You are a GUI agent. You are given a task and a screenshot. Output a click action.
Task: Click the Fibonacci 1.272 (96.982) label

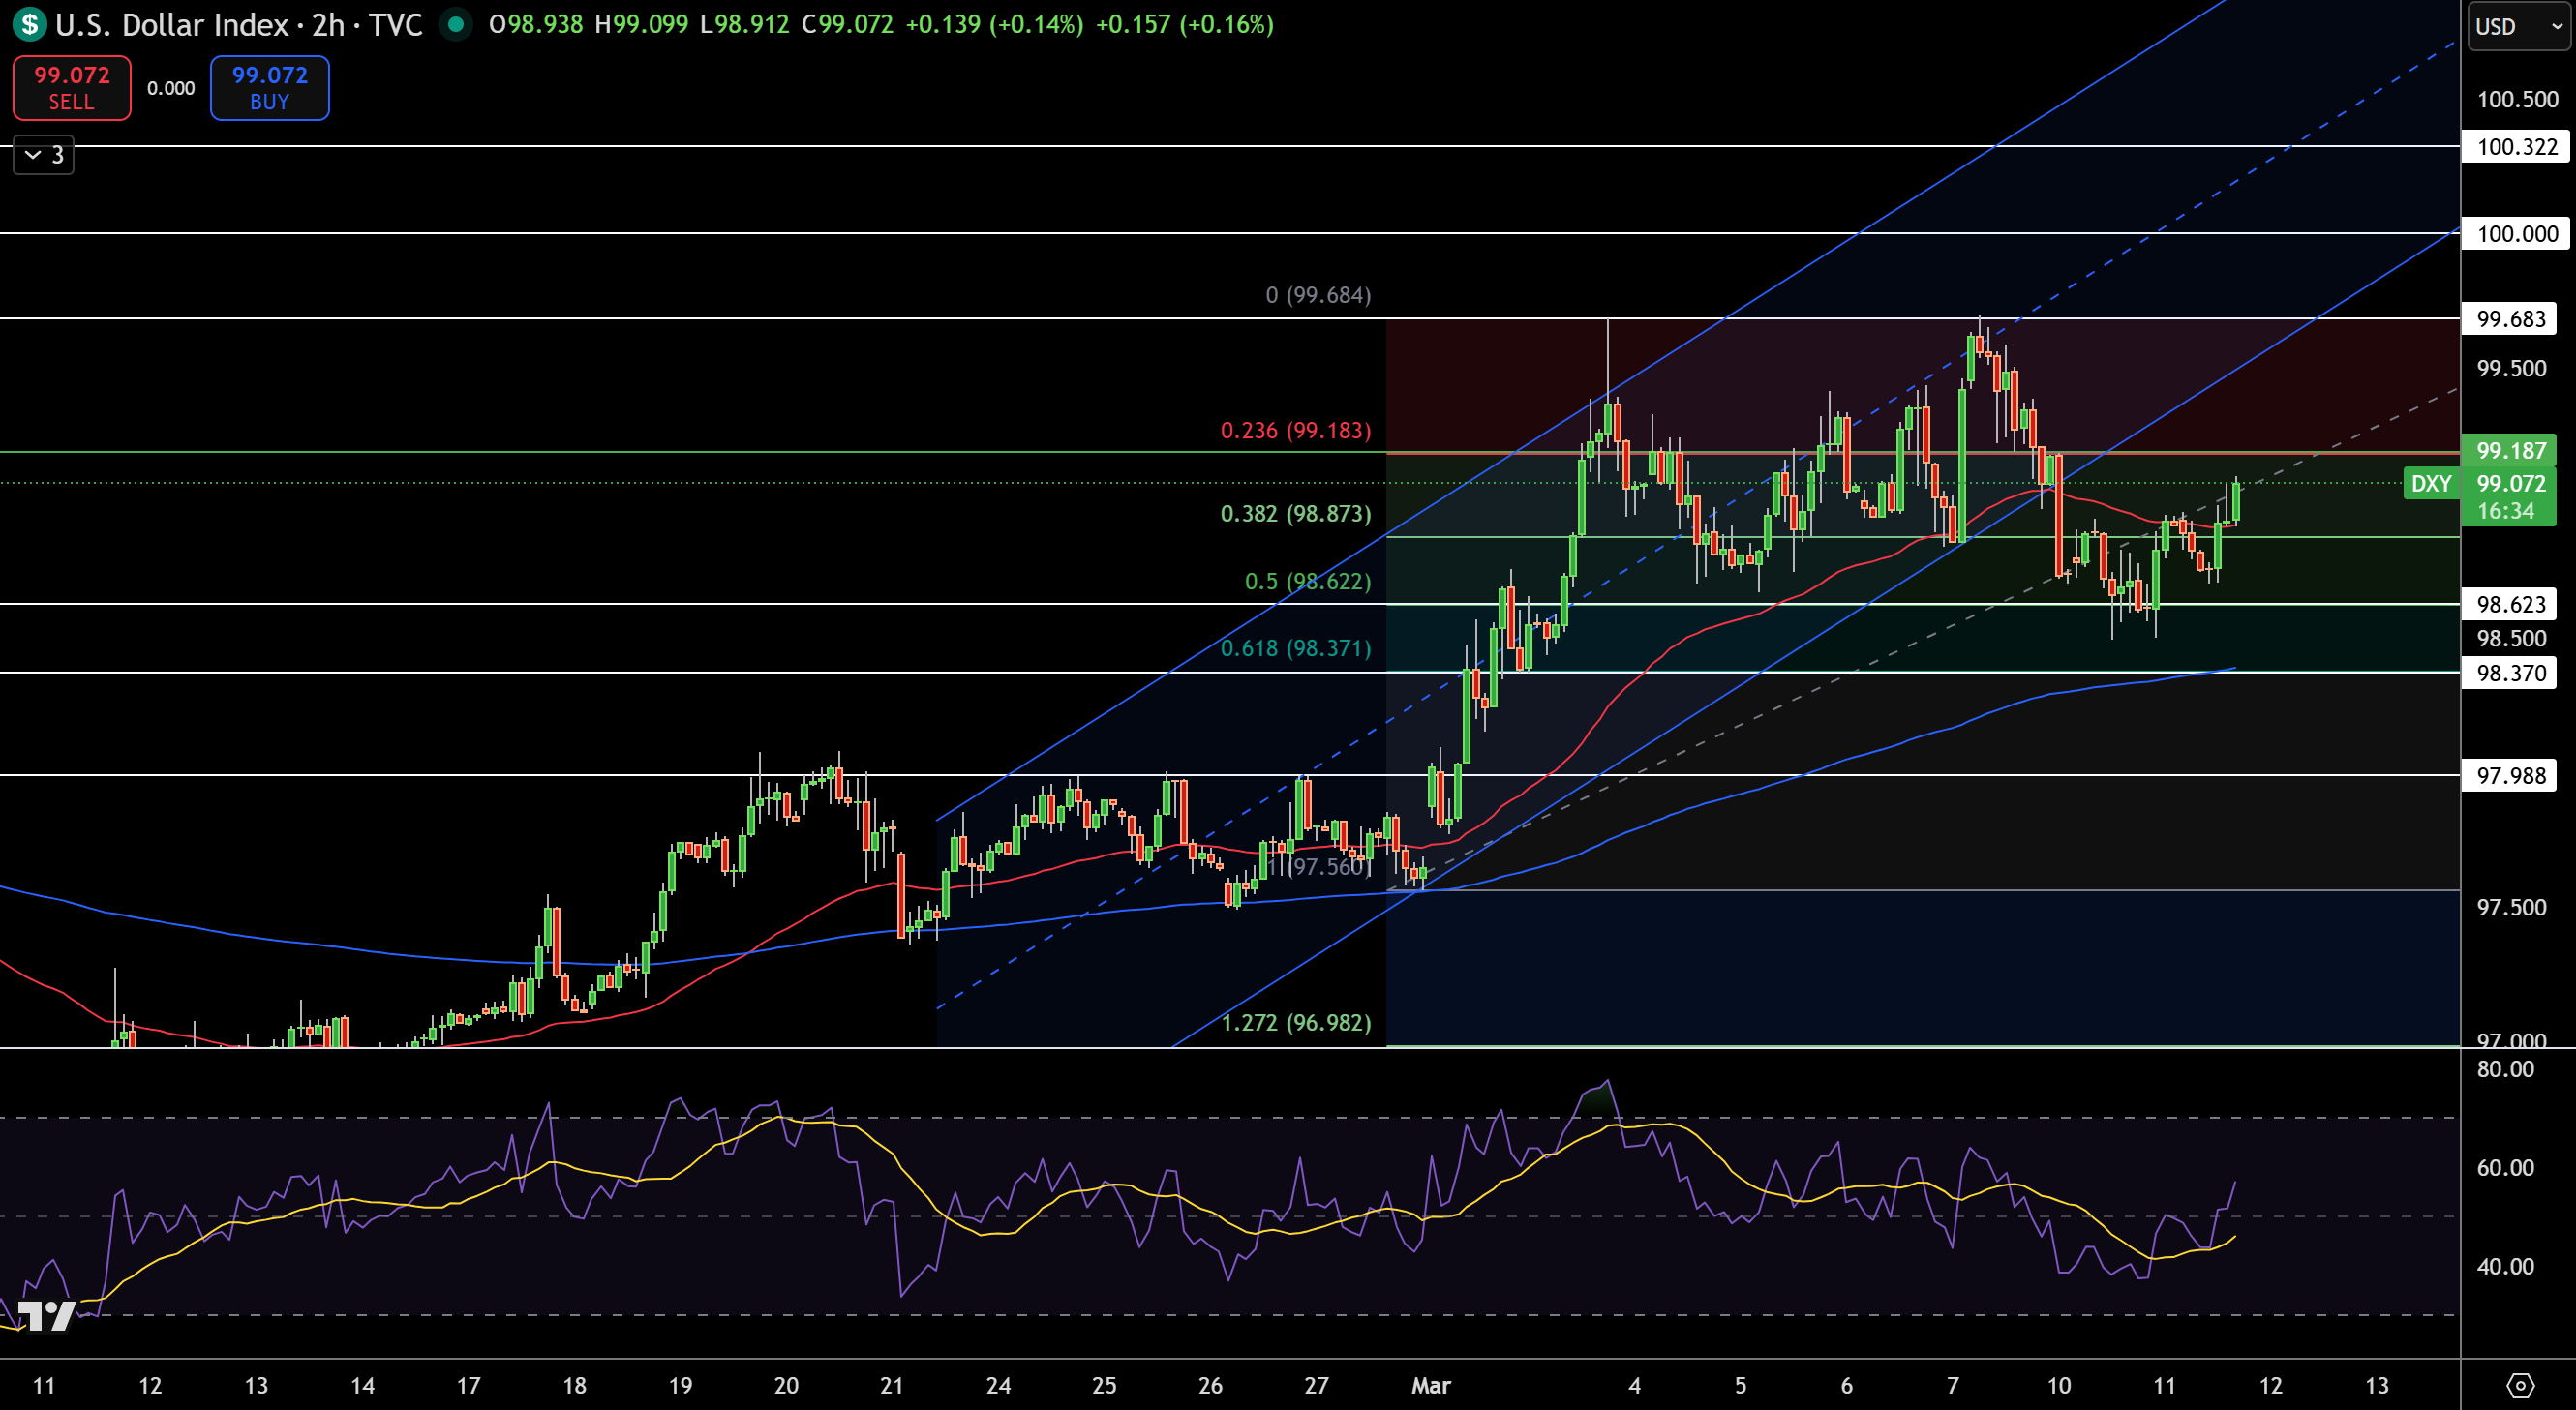pos(1295,1023)
